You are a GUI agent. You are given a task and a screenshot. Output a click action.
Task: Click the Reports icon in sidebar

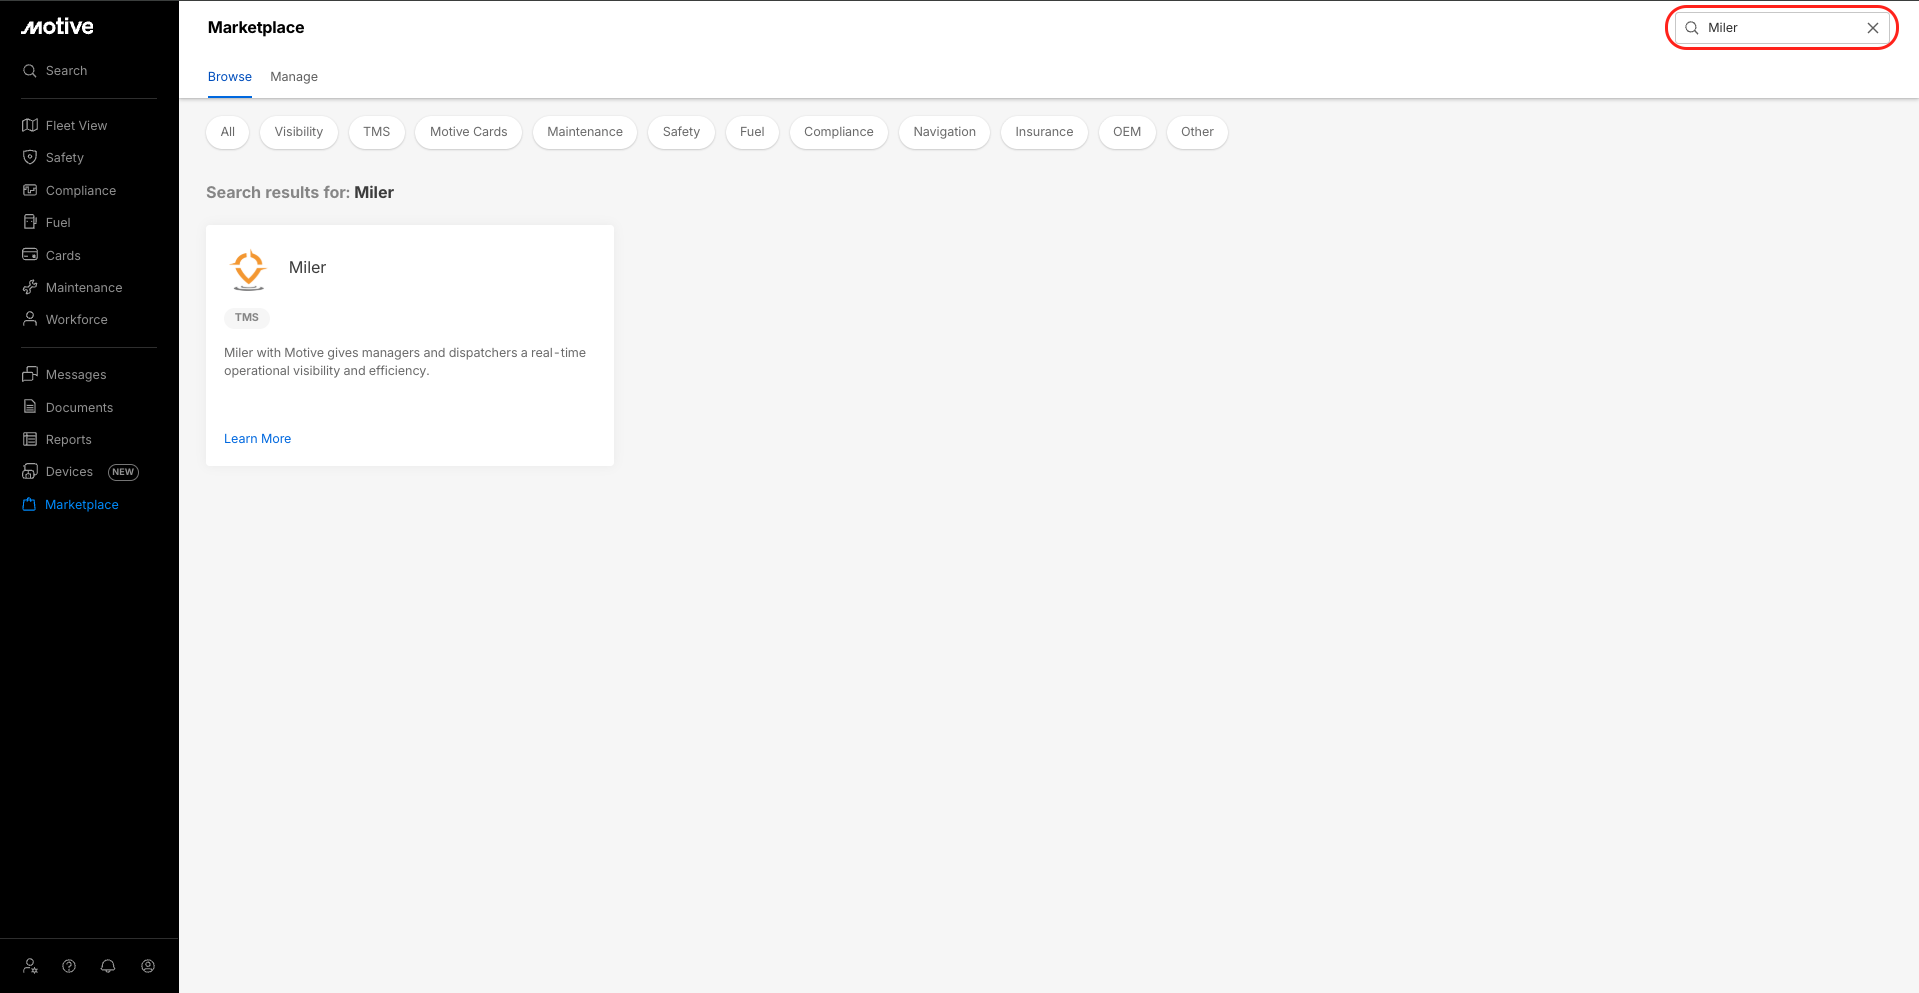pos(30,440)
